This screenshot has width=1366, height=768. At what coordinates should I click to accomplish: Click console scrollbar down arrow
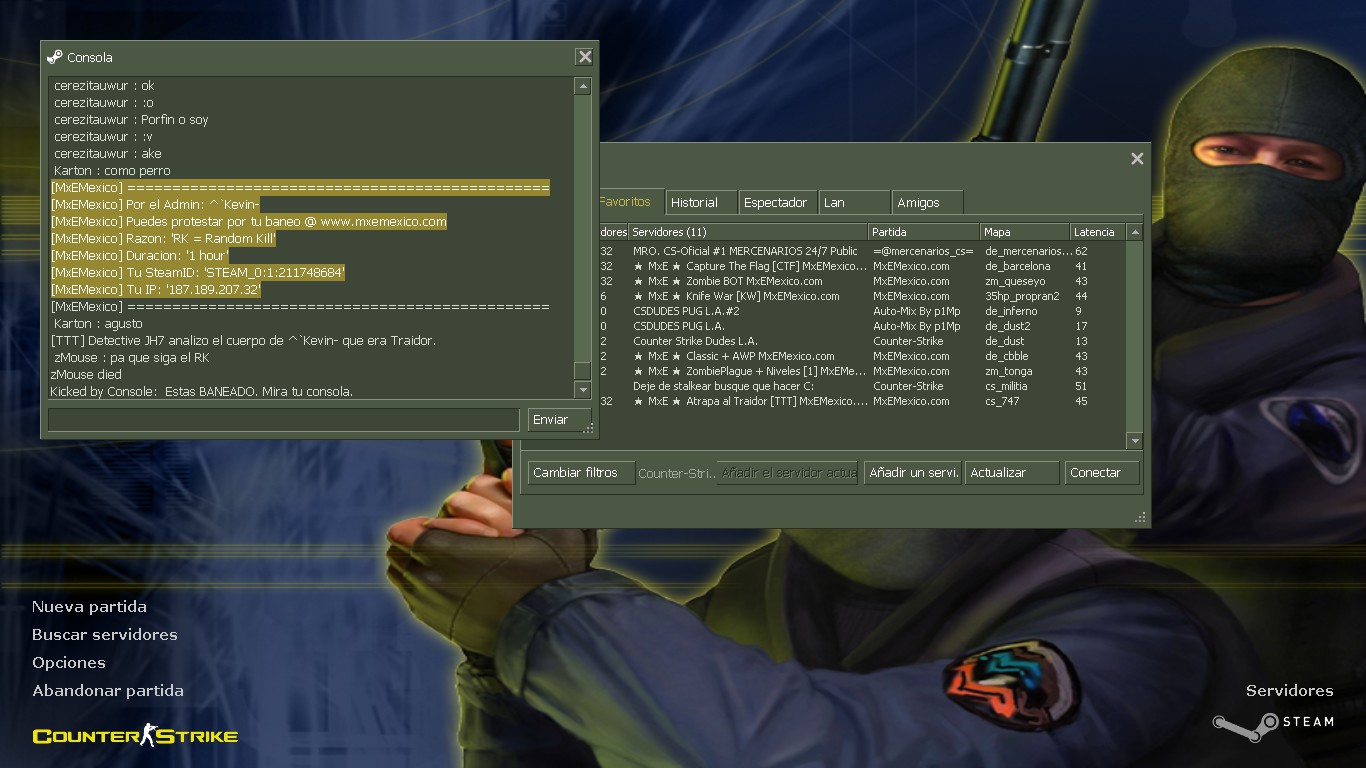click(x=583, y=389)
